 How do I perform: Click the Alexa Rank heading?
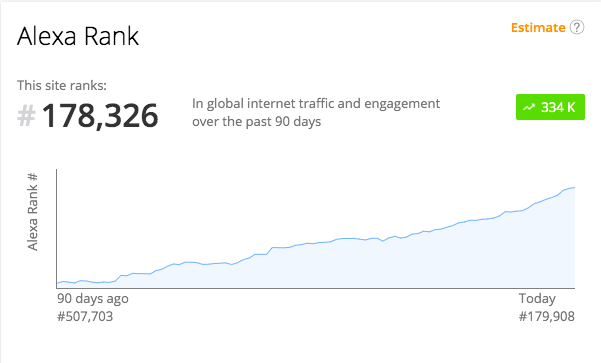click(x=78, y=36)
